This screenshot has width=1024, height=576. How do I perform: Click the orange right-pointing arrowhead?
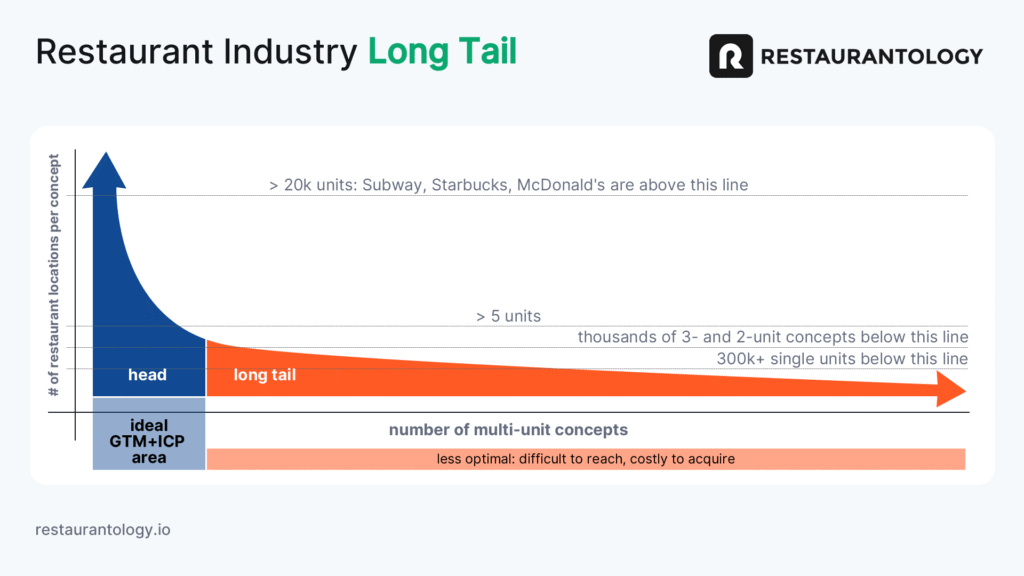[x=951, y=389]
